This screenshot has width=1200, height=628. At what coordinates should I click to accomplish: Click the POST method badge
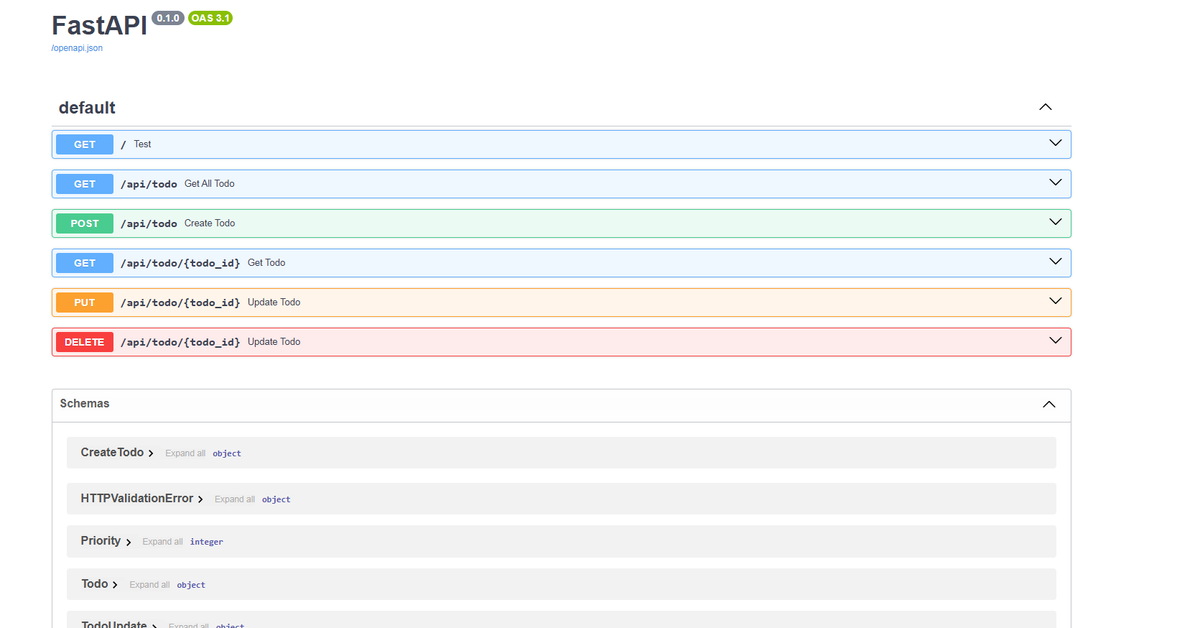pos(85,223)
